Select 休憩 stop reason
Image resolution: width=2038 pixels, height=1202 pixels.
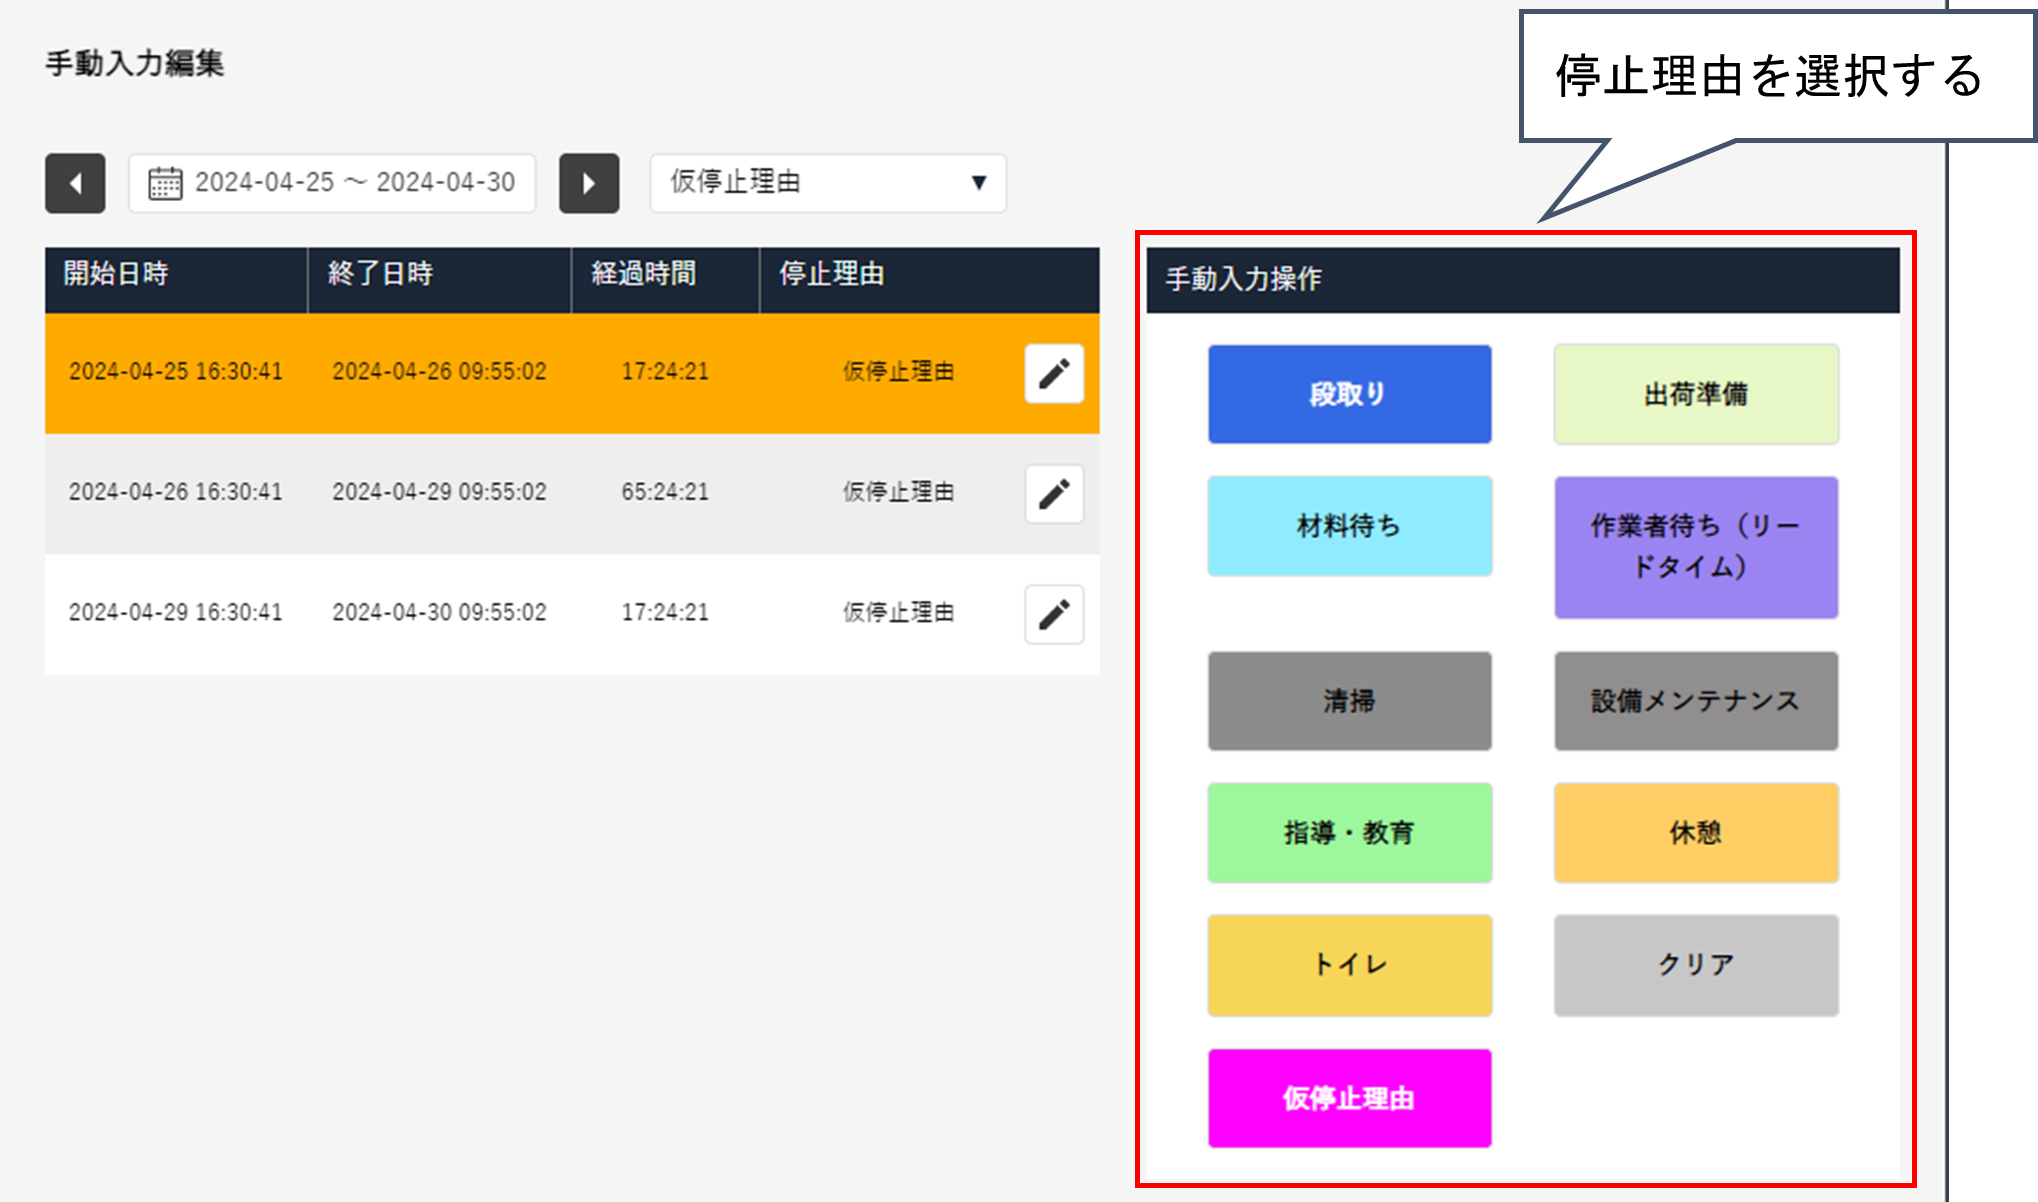pyautogui.click(x=1696, y=833)
